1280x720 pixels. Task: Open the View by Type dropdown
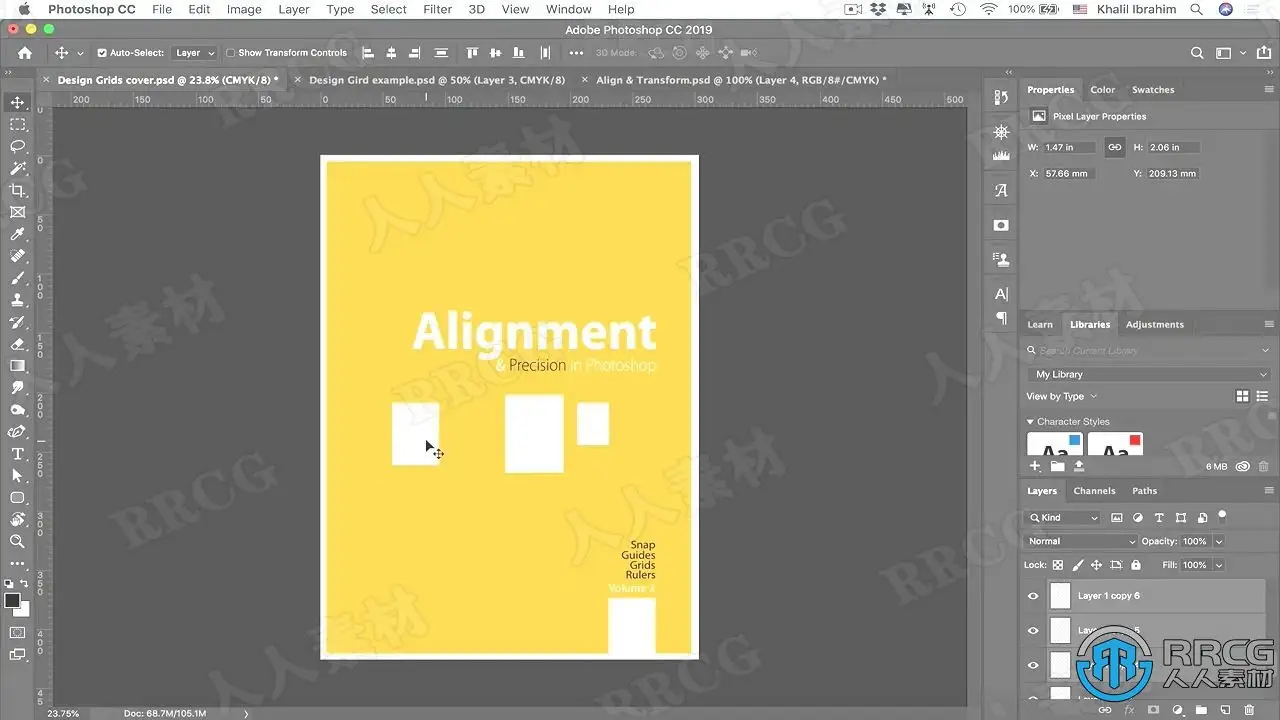(1061, 396)
